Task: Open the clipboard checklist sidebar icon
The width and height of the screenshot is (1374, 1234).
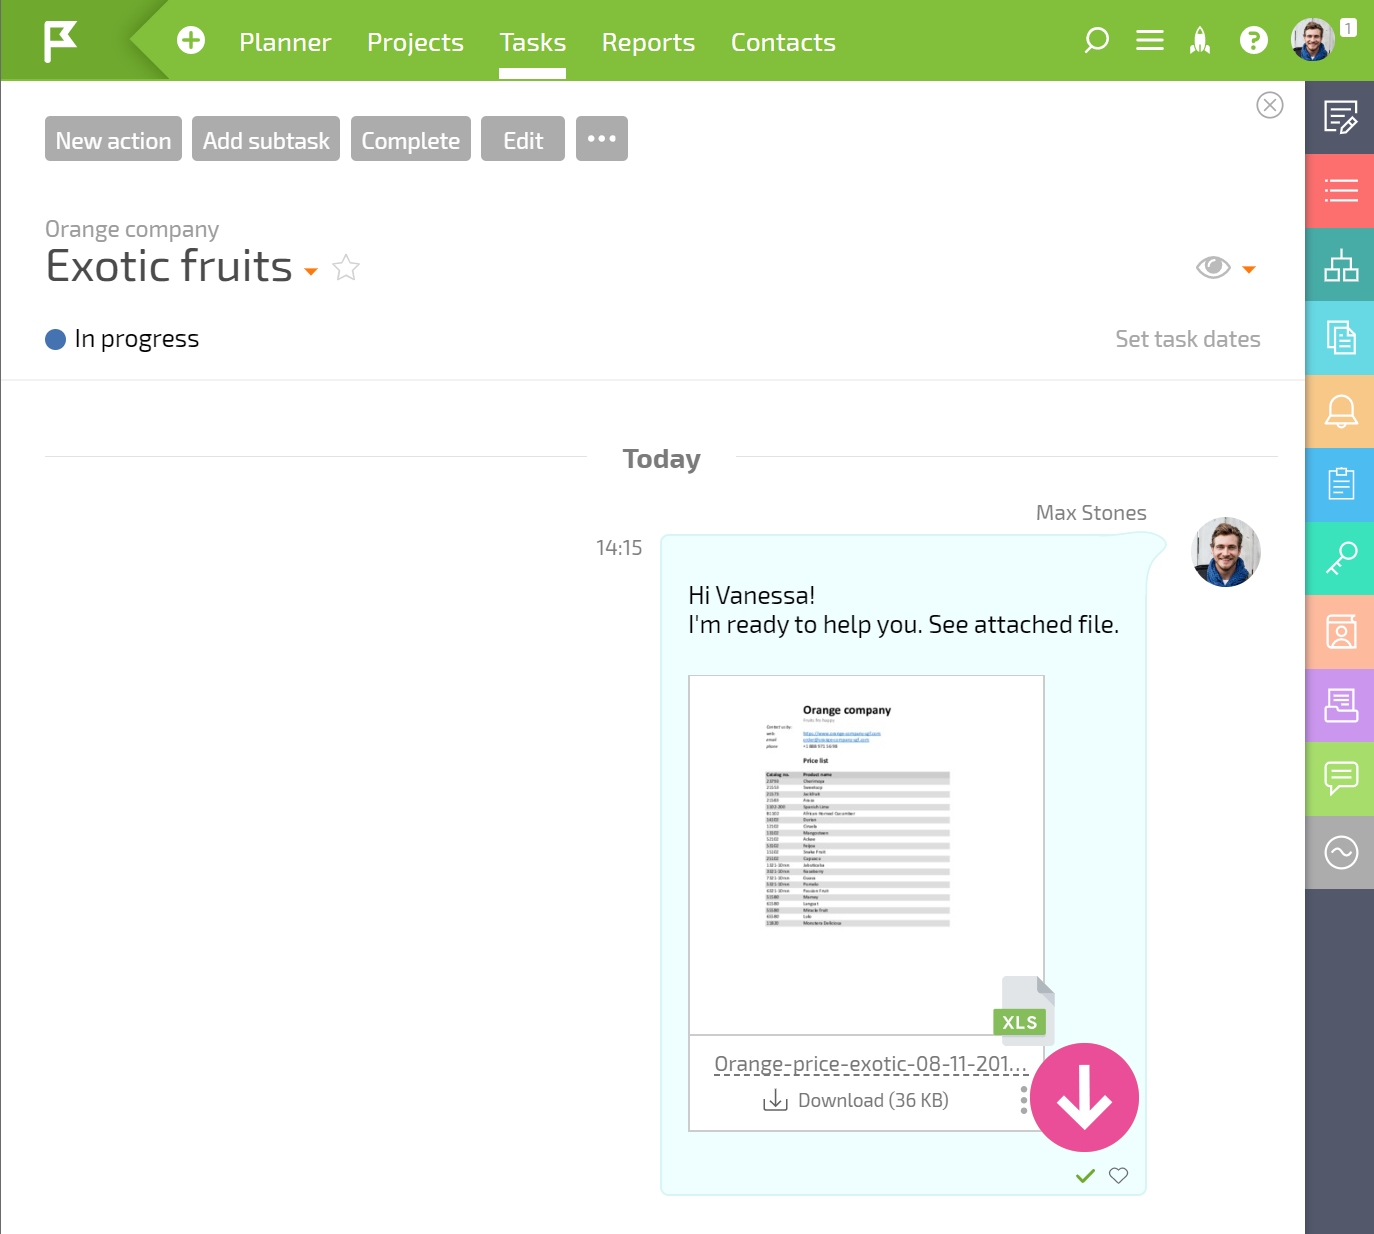Action: (1340, 484)
